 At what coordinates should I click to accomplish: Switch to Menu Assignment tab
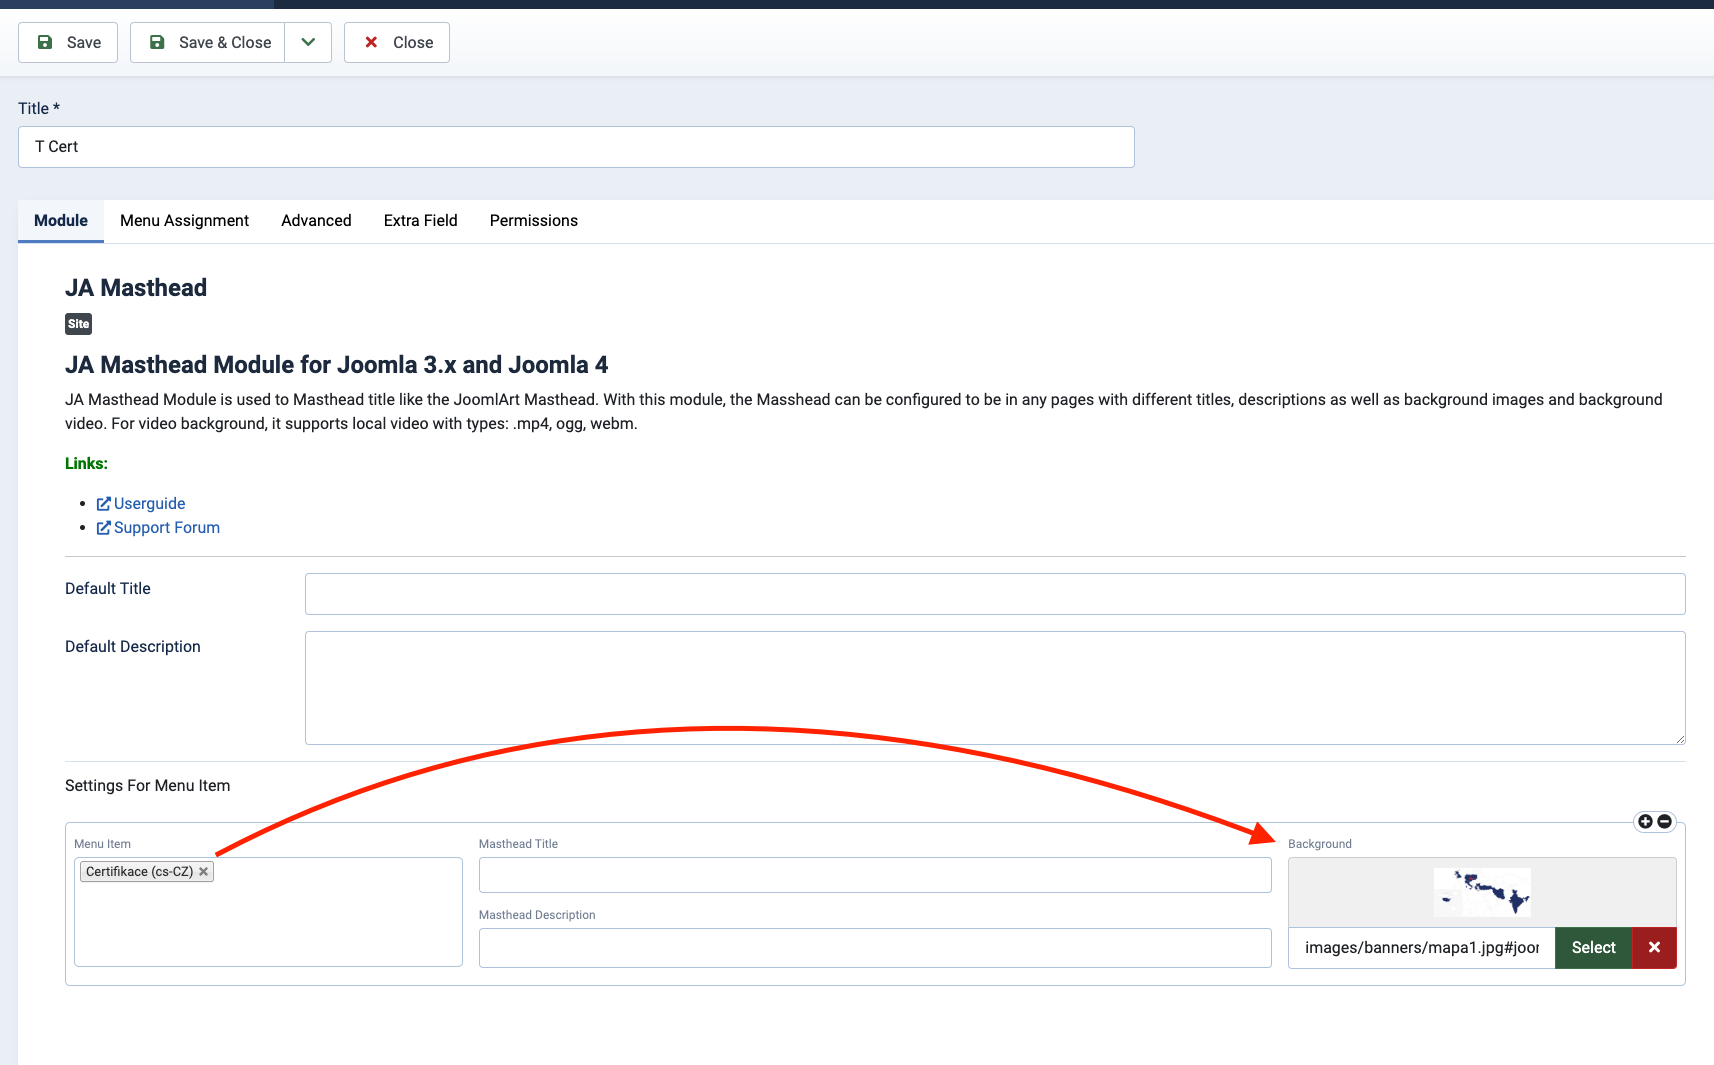pyautogui.click(x=184, y=220)
